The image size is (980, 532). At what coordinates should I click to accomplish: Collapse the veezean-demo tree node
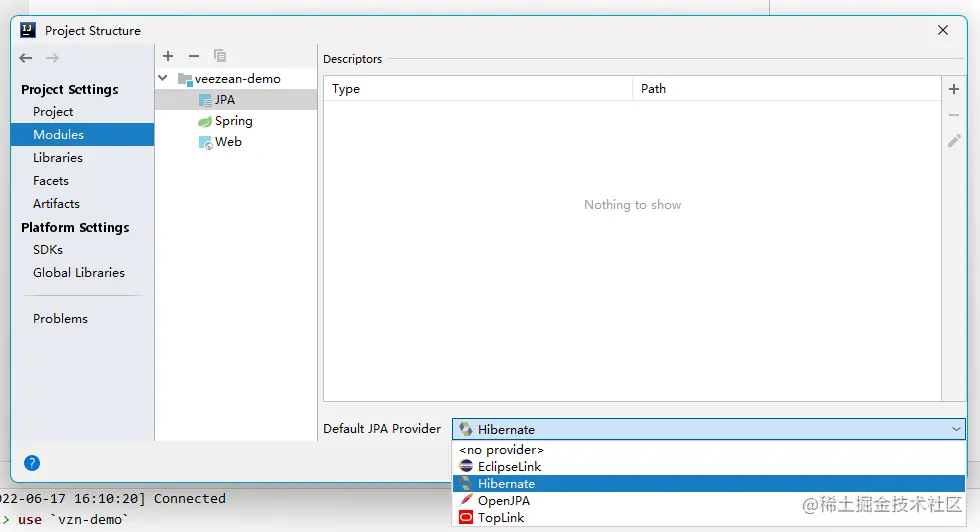163,78
